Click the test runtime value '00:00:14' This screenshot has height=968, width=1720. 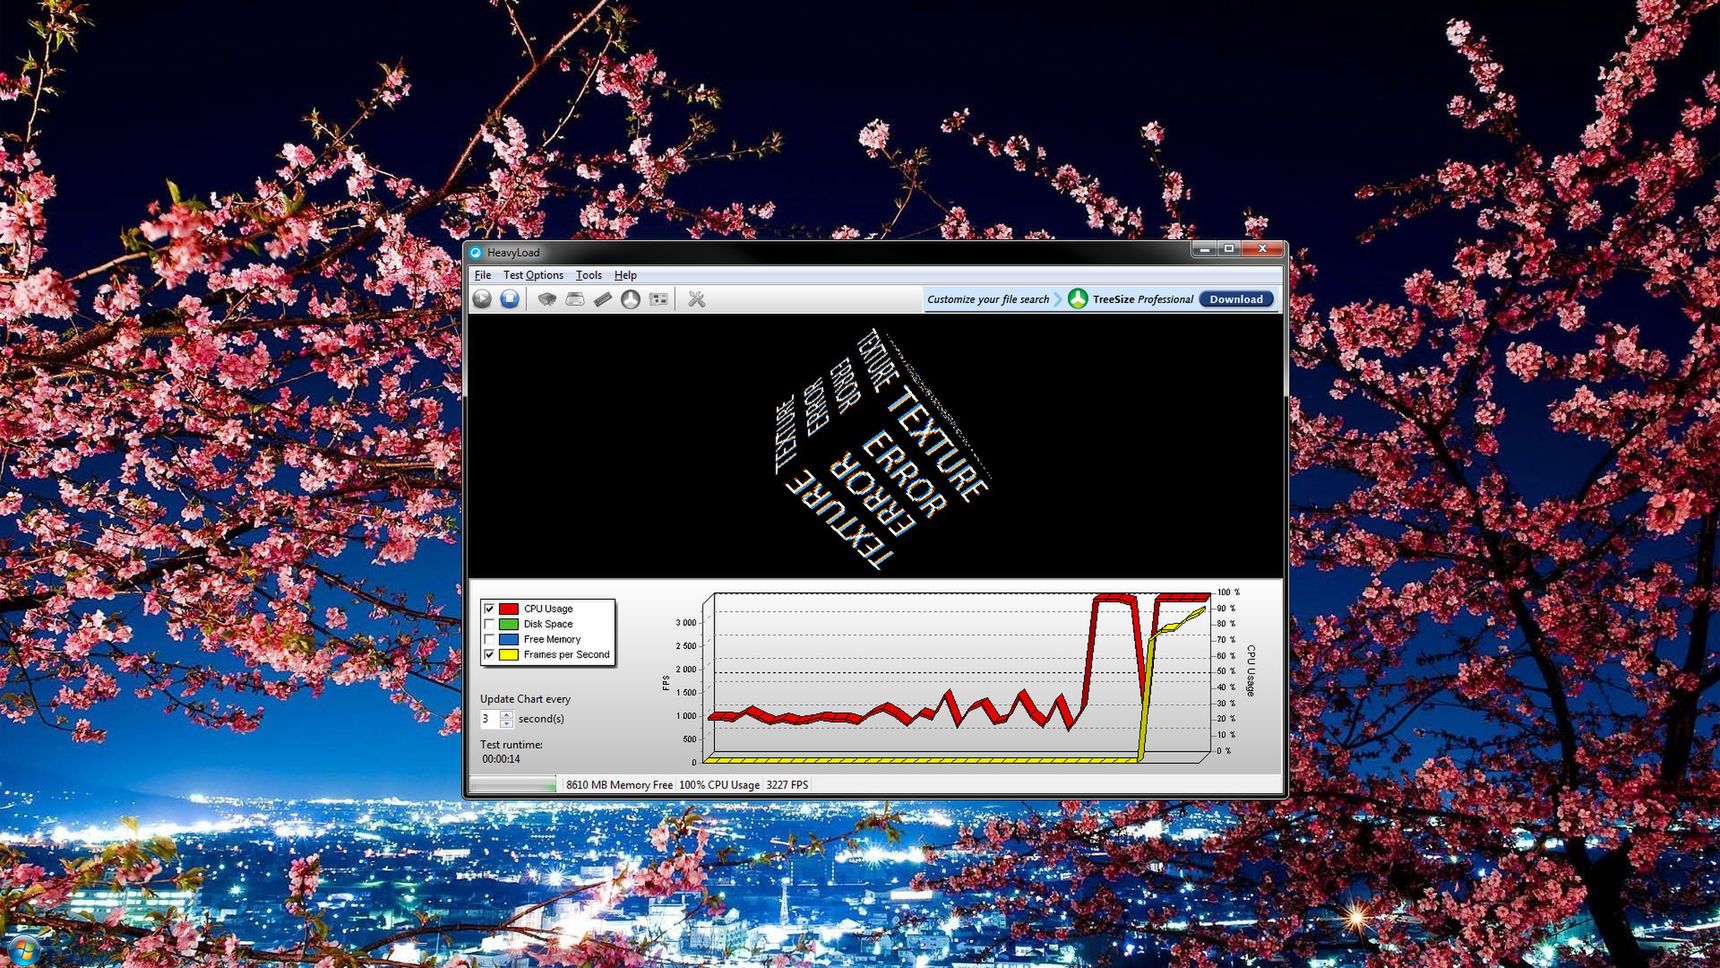tap(501, 759)
